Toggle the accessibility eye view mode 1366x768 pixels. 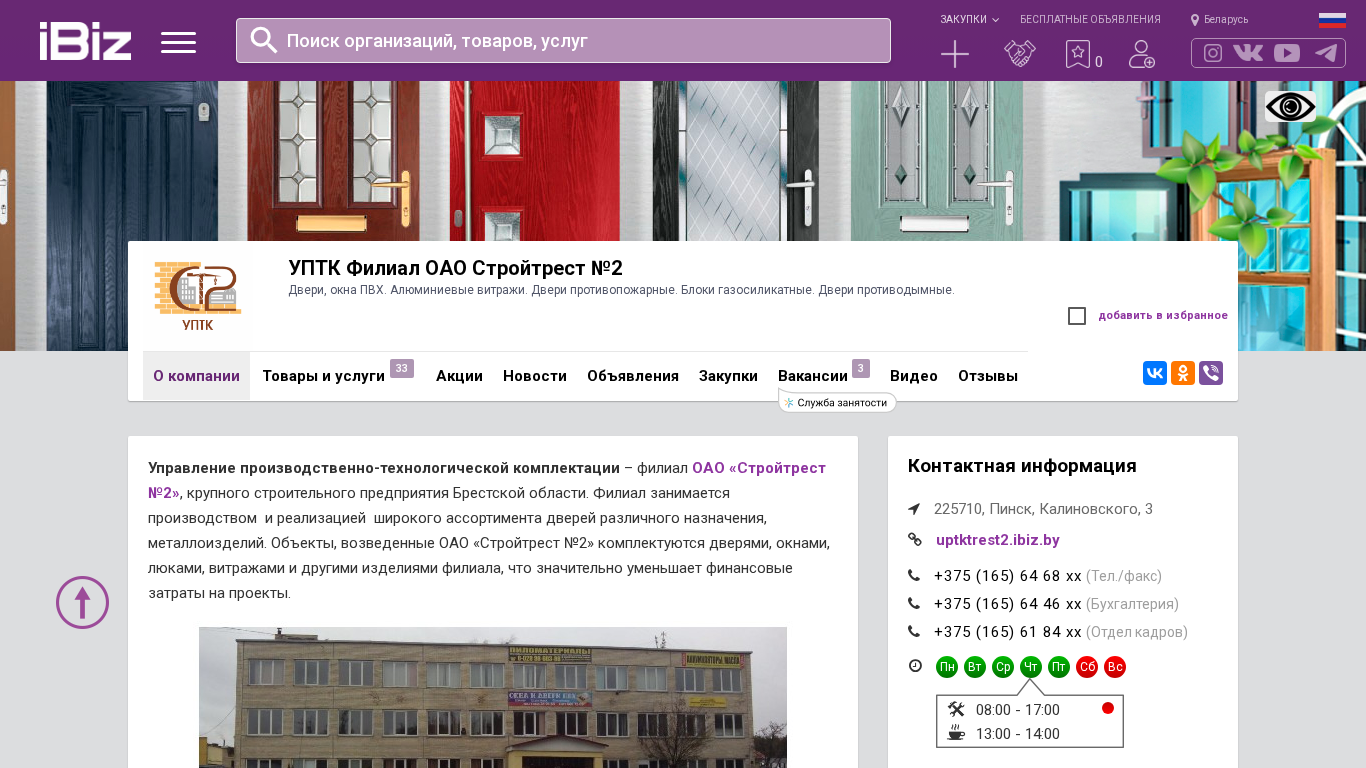(1290, 107)
